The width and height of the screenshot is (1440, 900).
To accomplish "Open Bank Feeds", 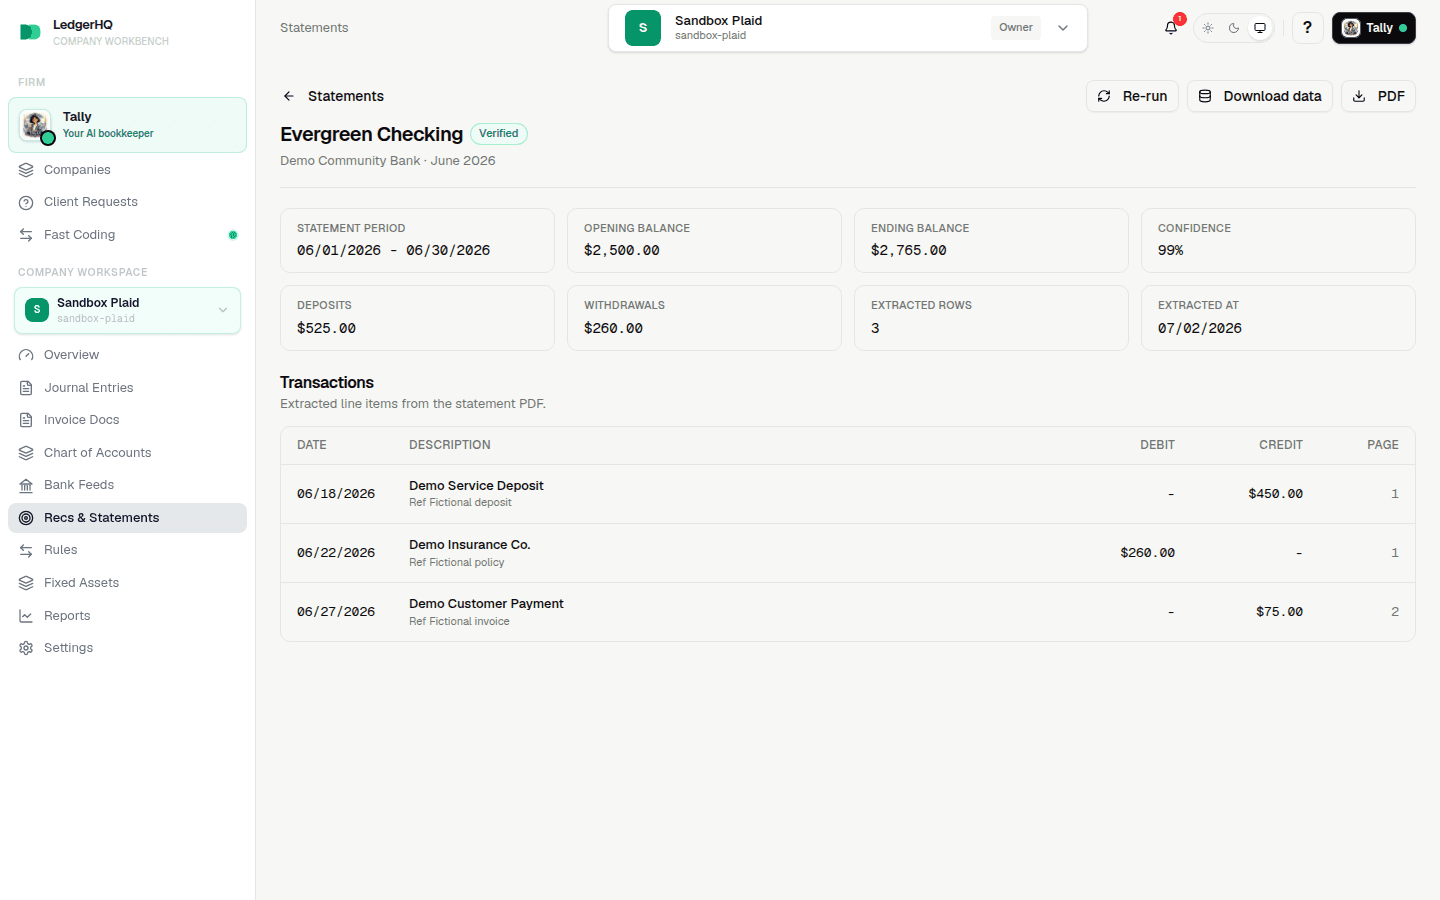I will 127,485.
